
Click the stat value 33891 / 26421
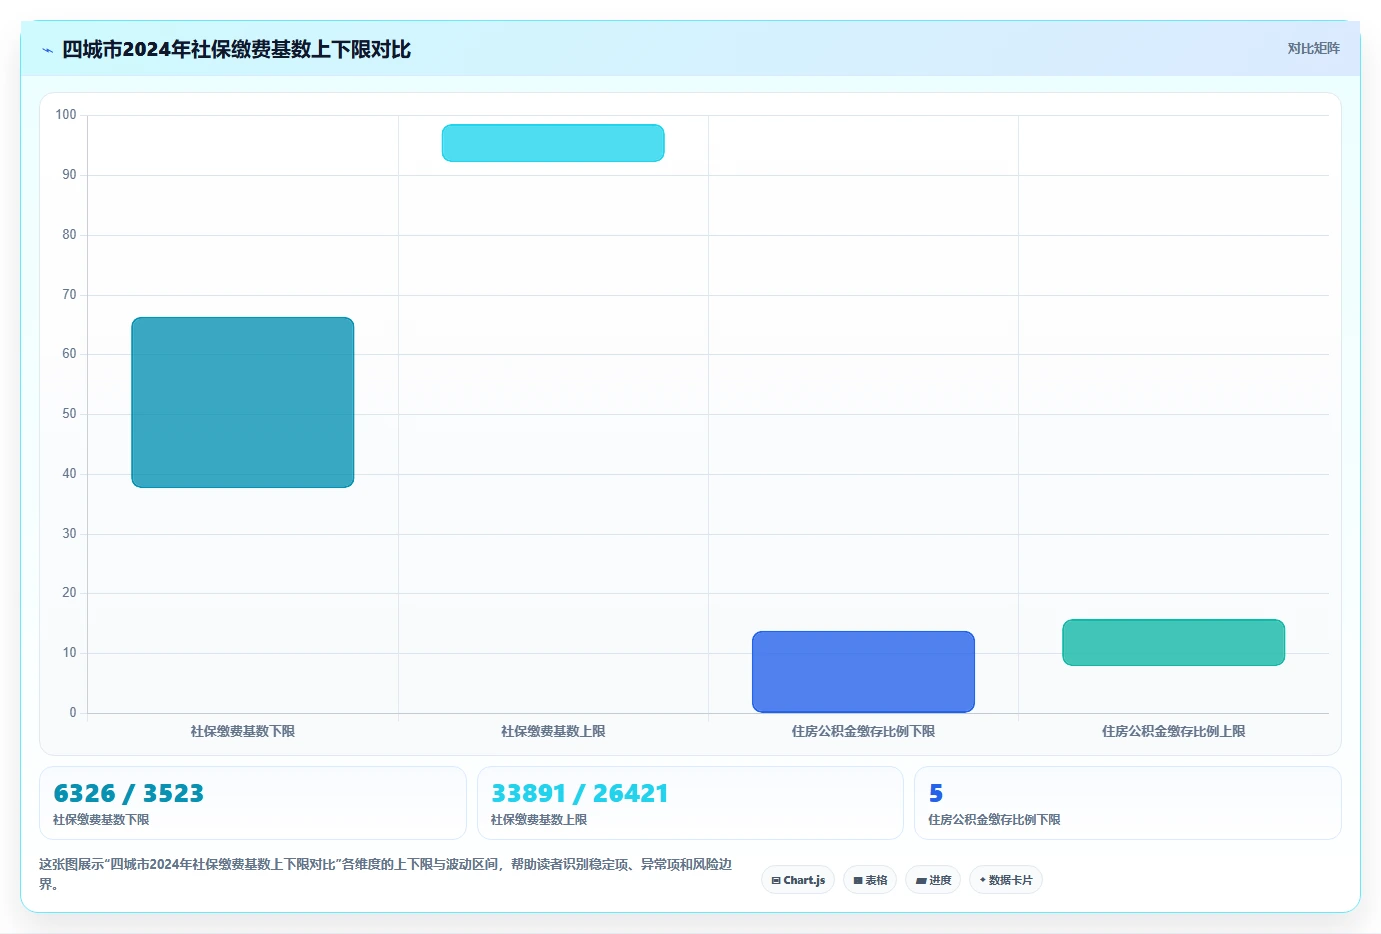[580, 793]
